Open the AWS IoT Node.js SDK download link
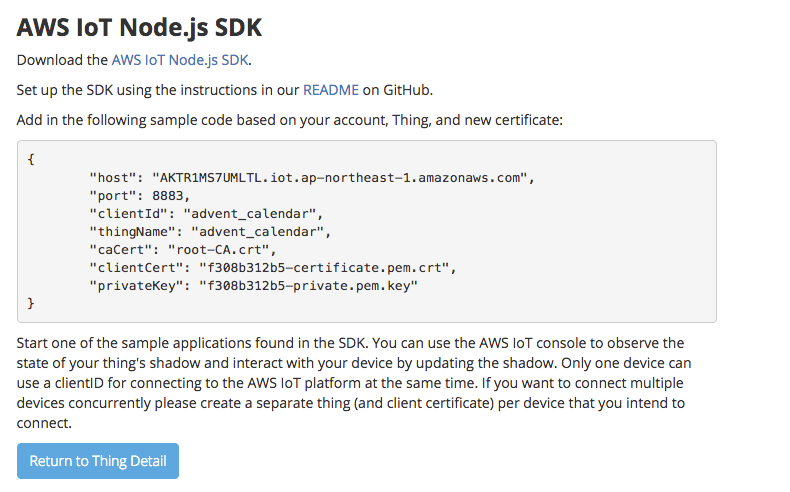The width and height of the screenshot is (790, 492). coord(180,60)
